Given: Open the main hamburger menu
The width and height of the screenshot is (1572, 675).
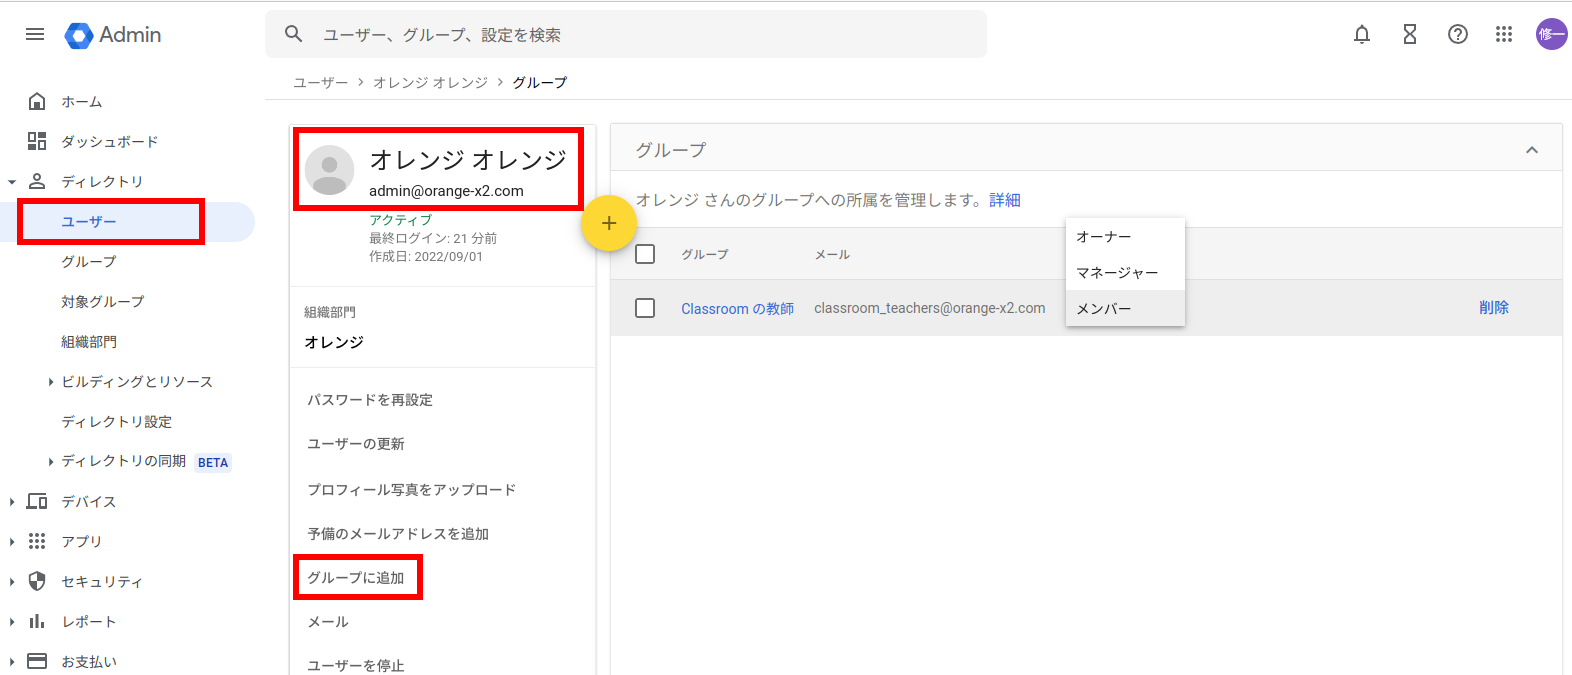Looking at the screenshot, I should 35,34.
